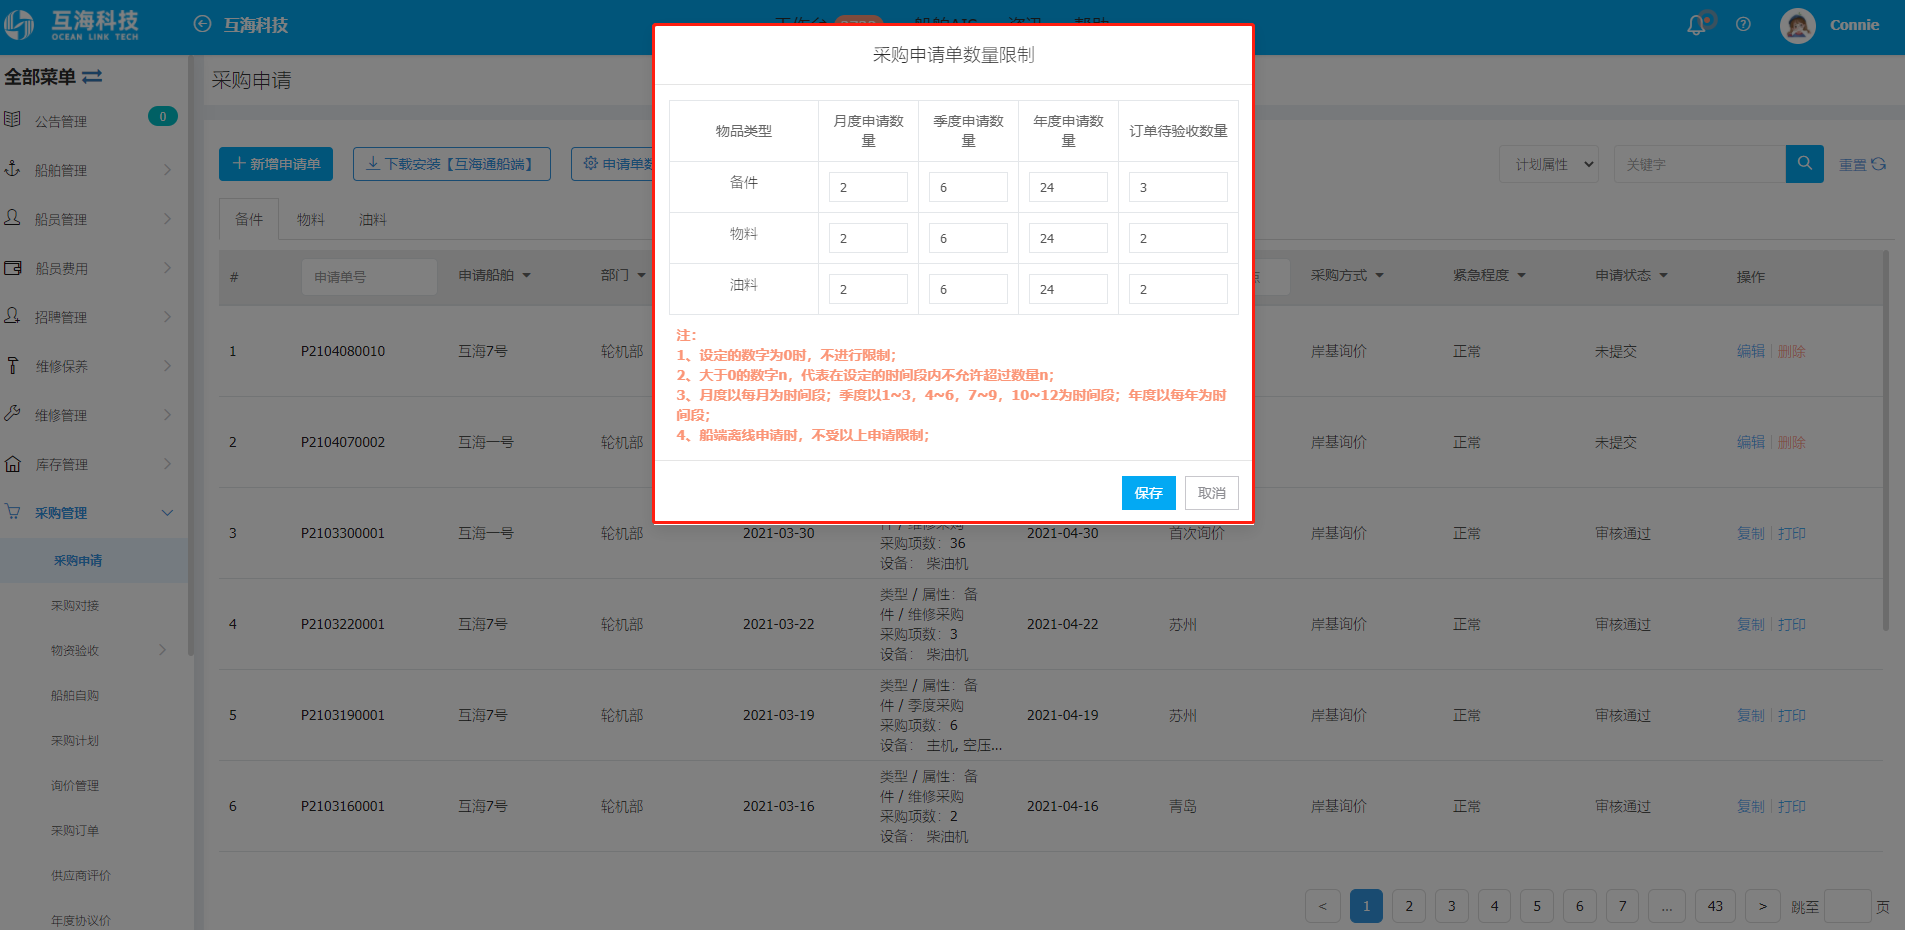
Task: Click the back arrow beside 互海科技
Action: coord(202,24)
